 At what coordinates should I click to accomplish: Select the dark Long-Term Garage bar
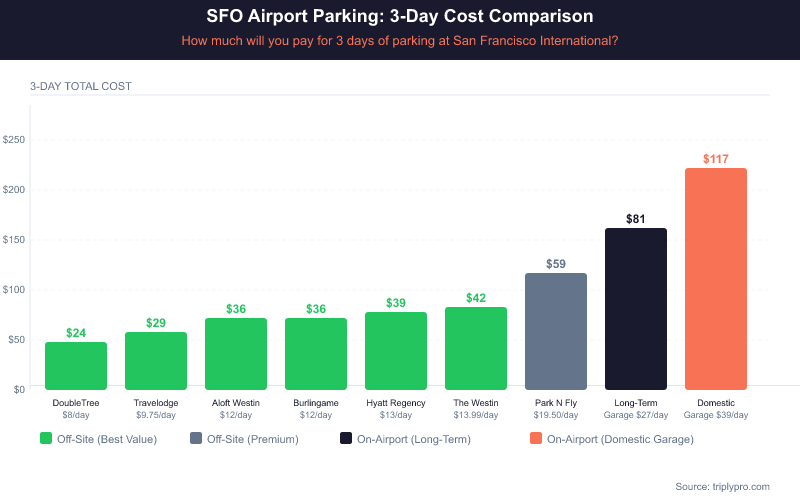[636, 309]
